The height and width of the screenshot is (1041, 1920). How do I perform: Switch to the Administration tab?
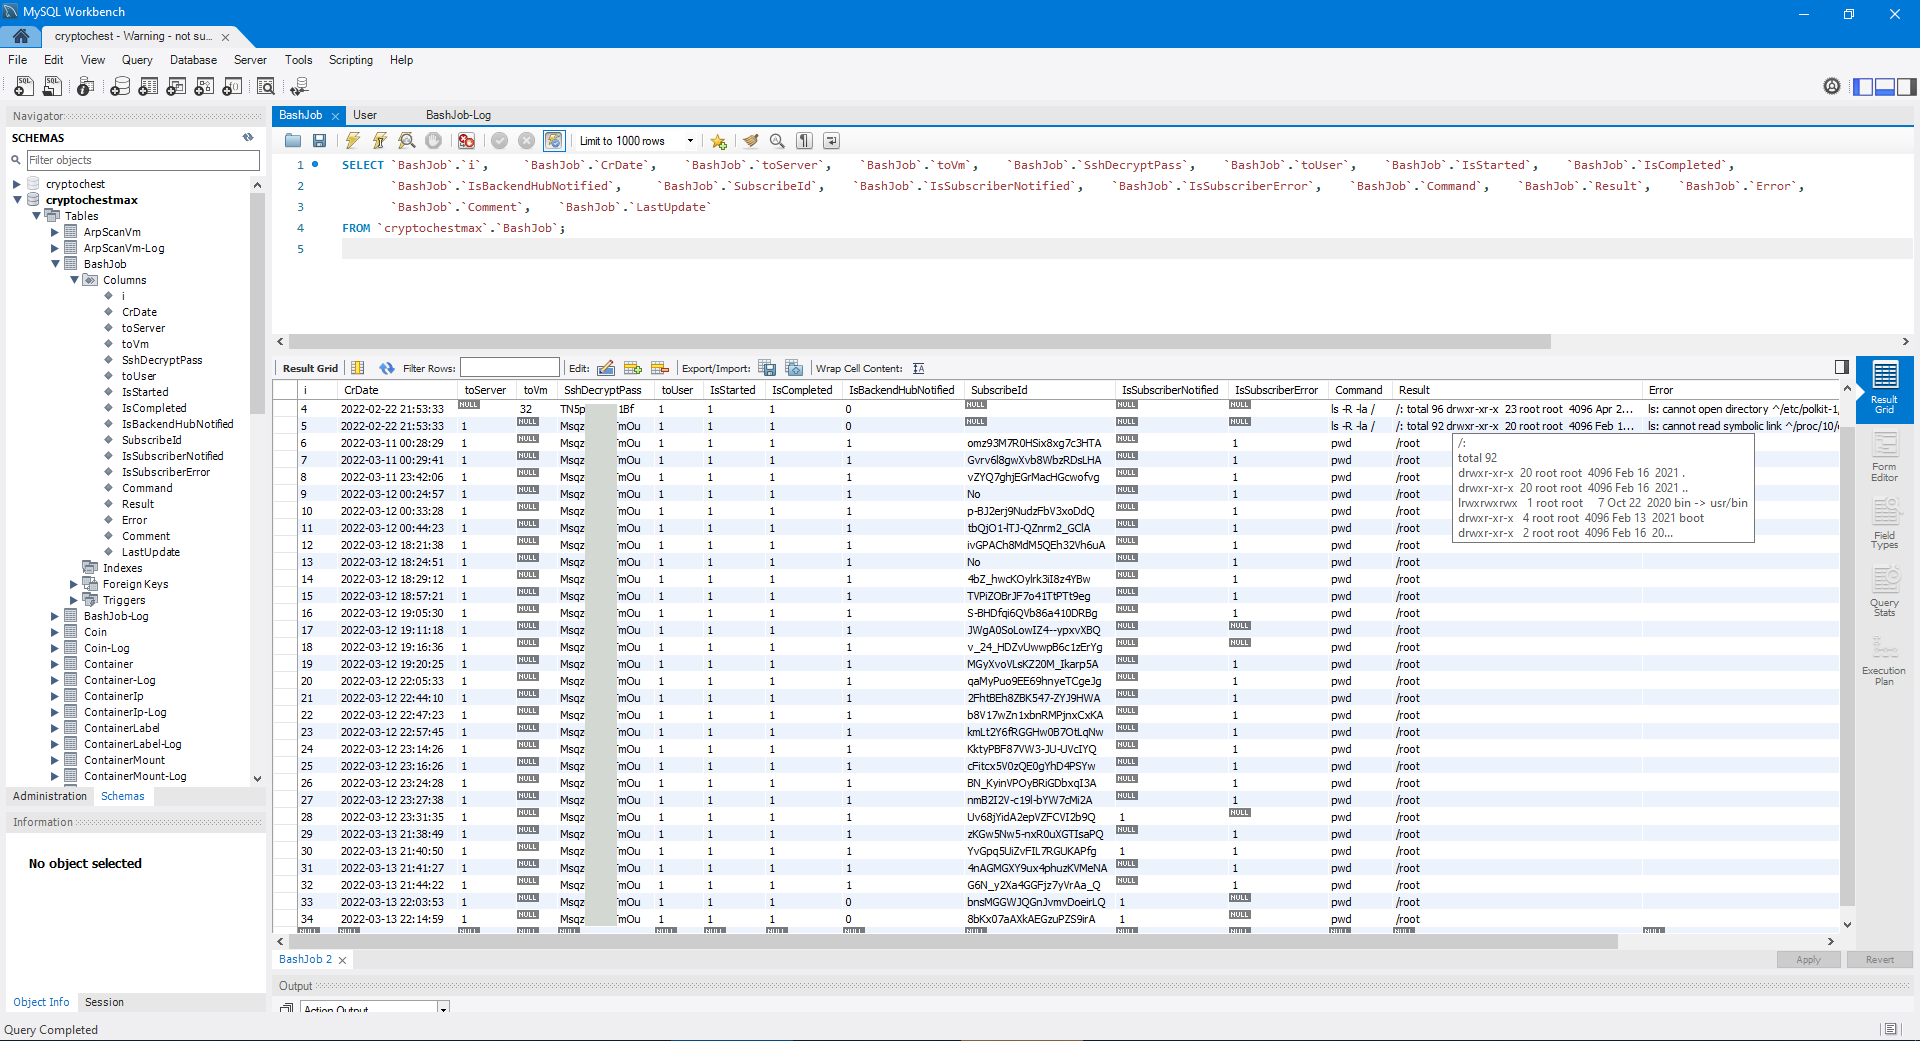[50, 796]
